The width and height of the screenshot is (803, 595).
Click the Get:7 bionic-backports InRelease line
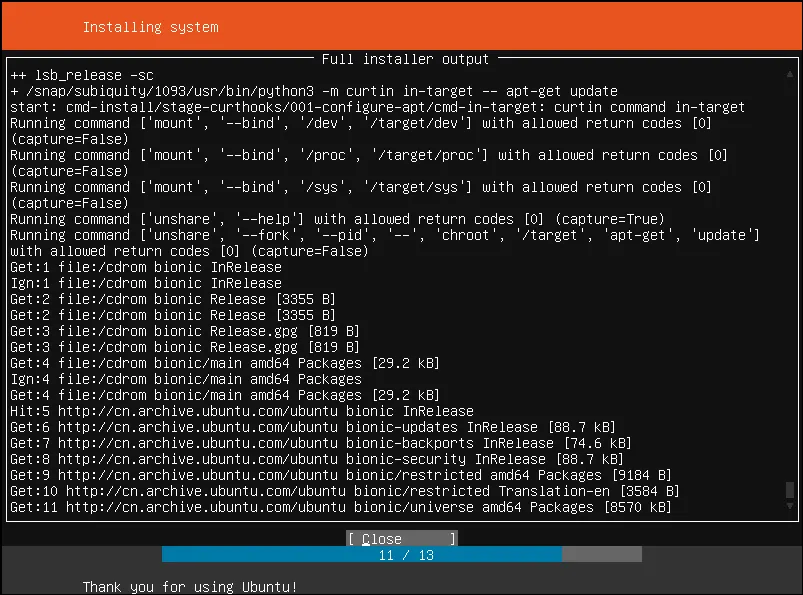(x=321, y=443)
